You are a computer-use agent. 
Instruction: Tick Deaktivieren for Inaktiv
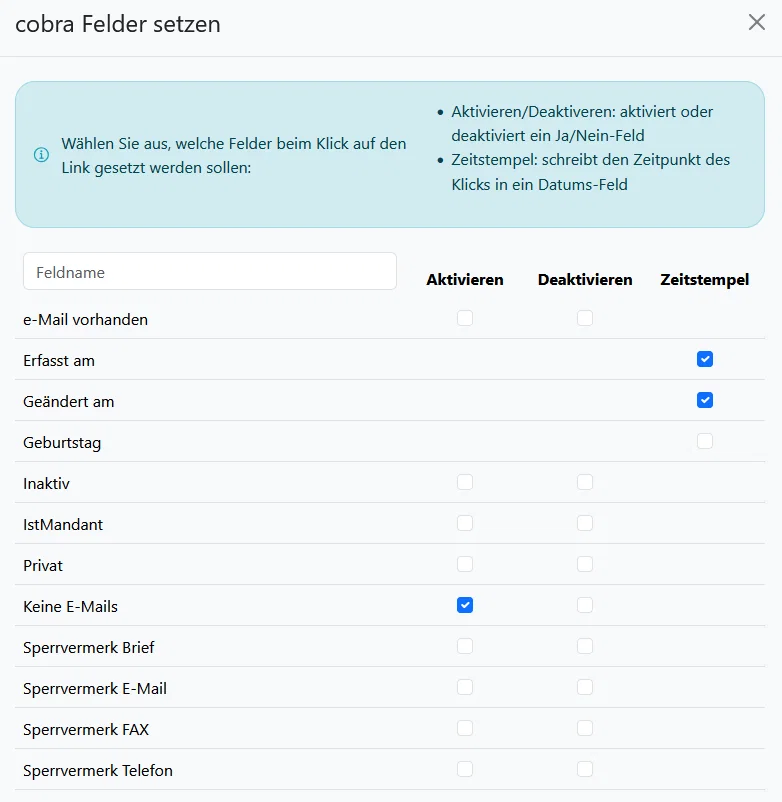(x=585, y=482)
